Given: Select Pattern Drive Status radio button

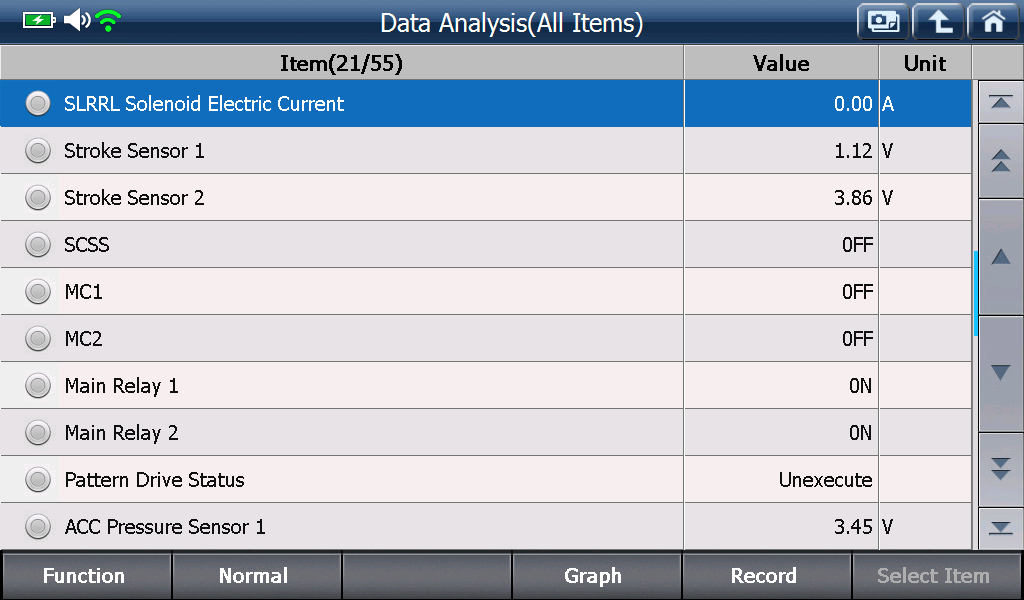Looking at the screenshot, I should (x=38, y=480).
